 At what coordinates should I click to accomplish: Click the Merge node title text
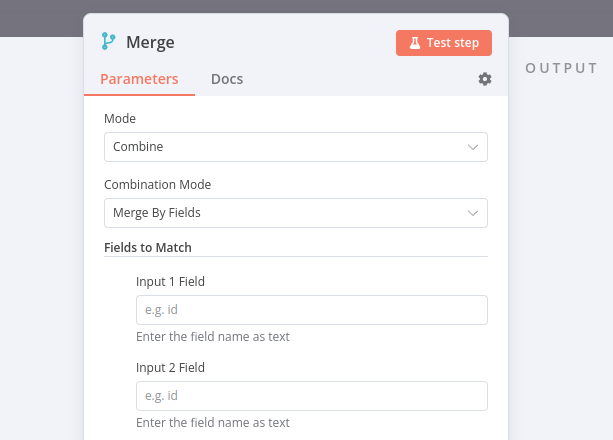[150, 42]
